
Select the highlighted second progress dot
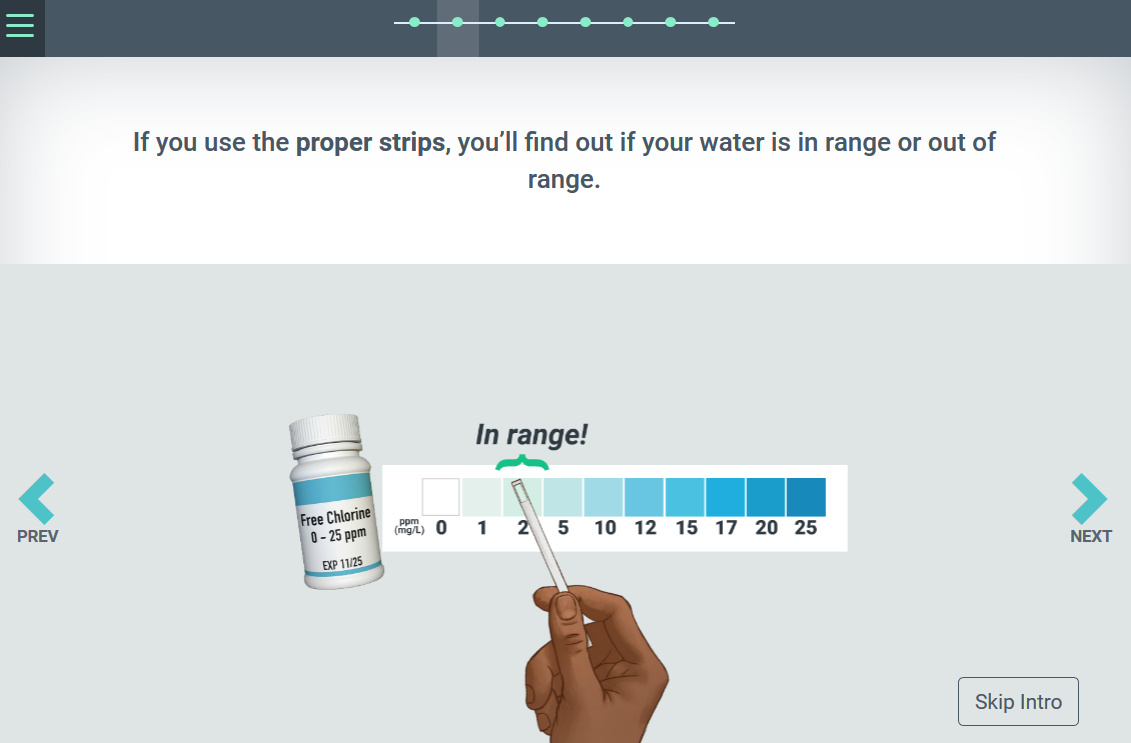(457, 22)
